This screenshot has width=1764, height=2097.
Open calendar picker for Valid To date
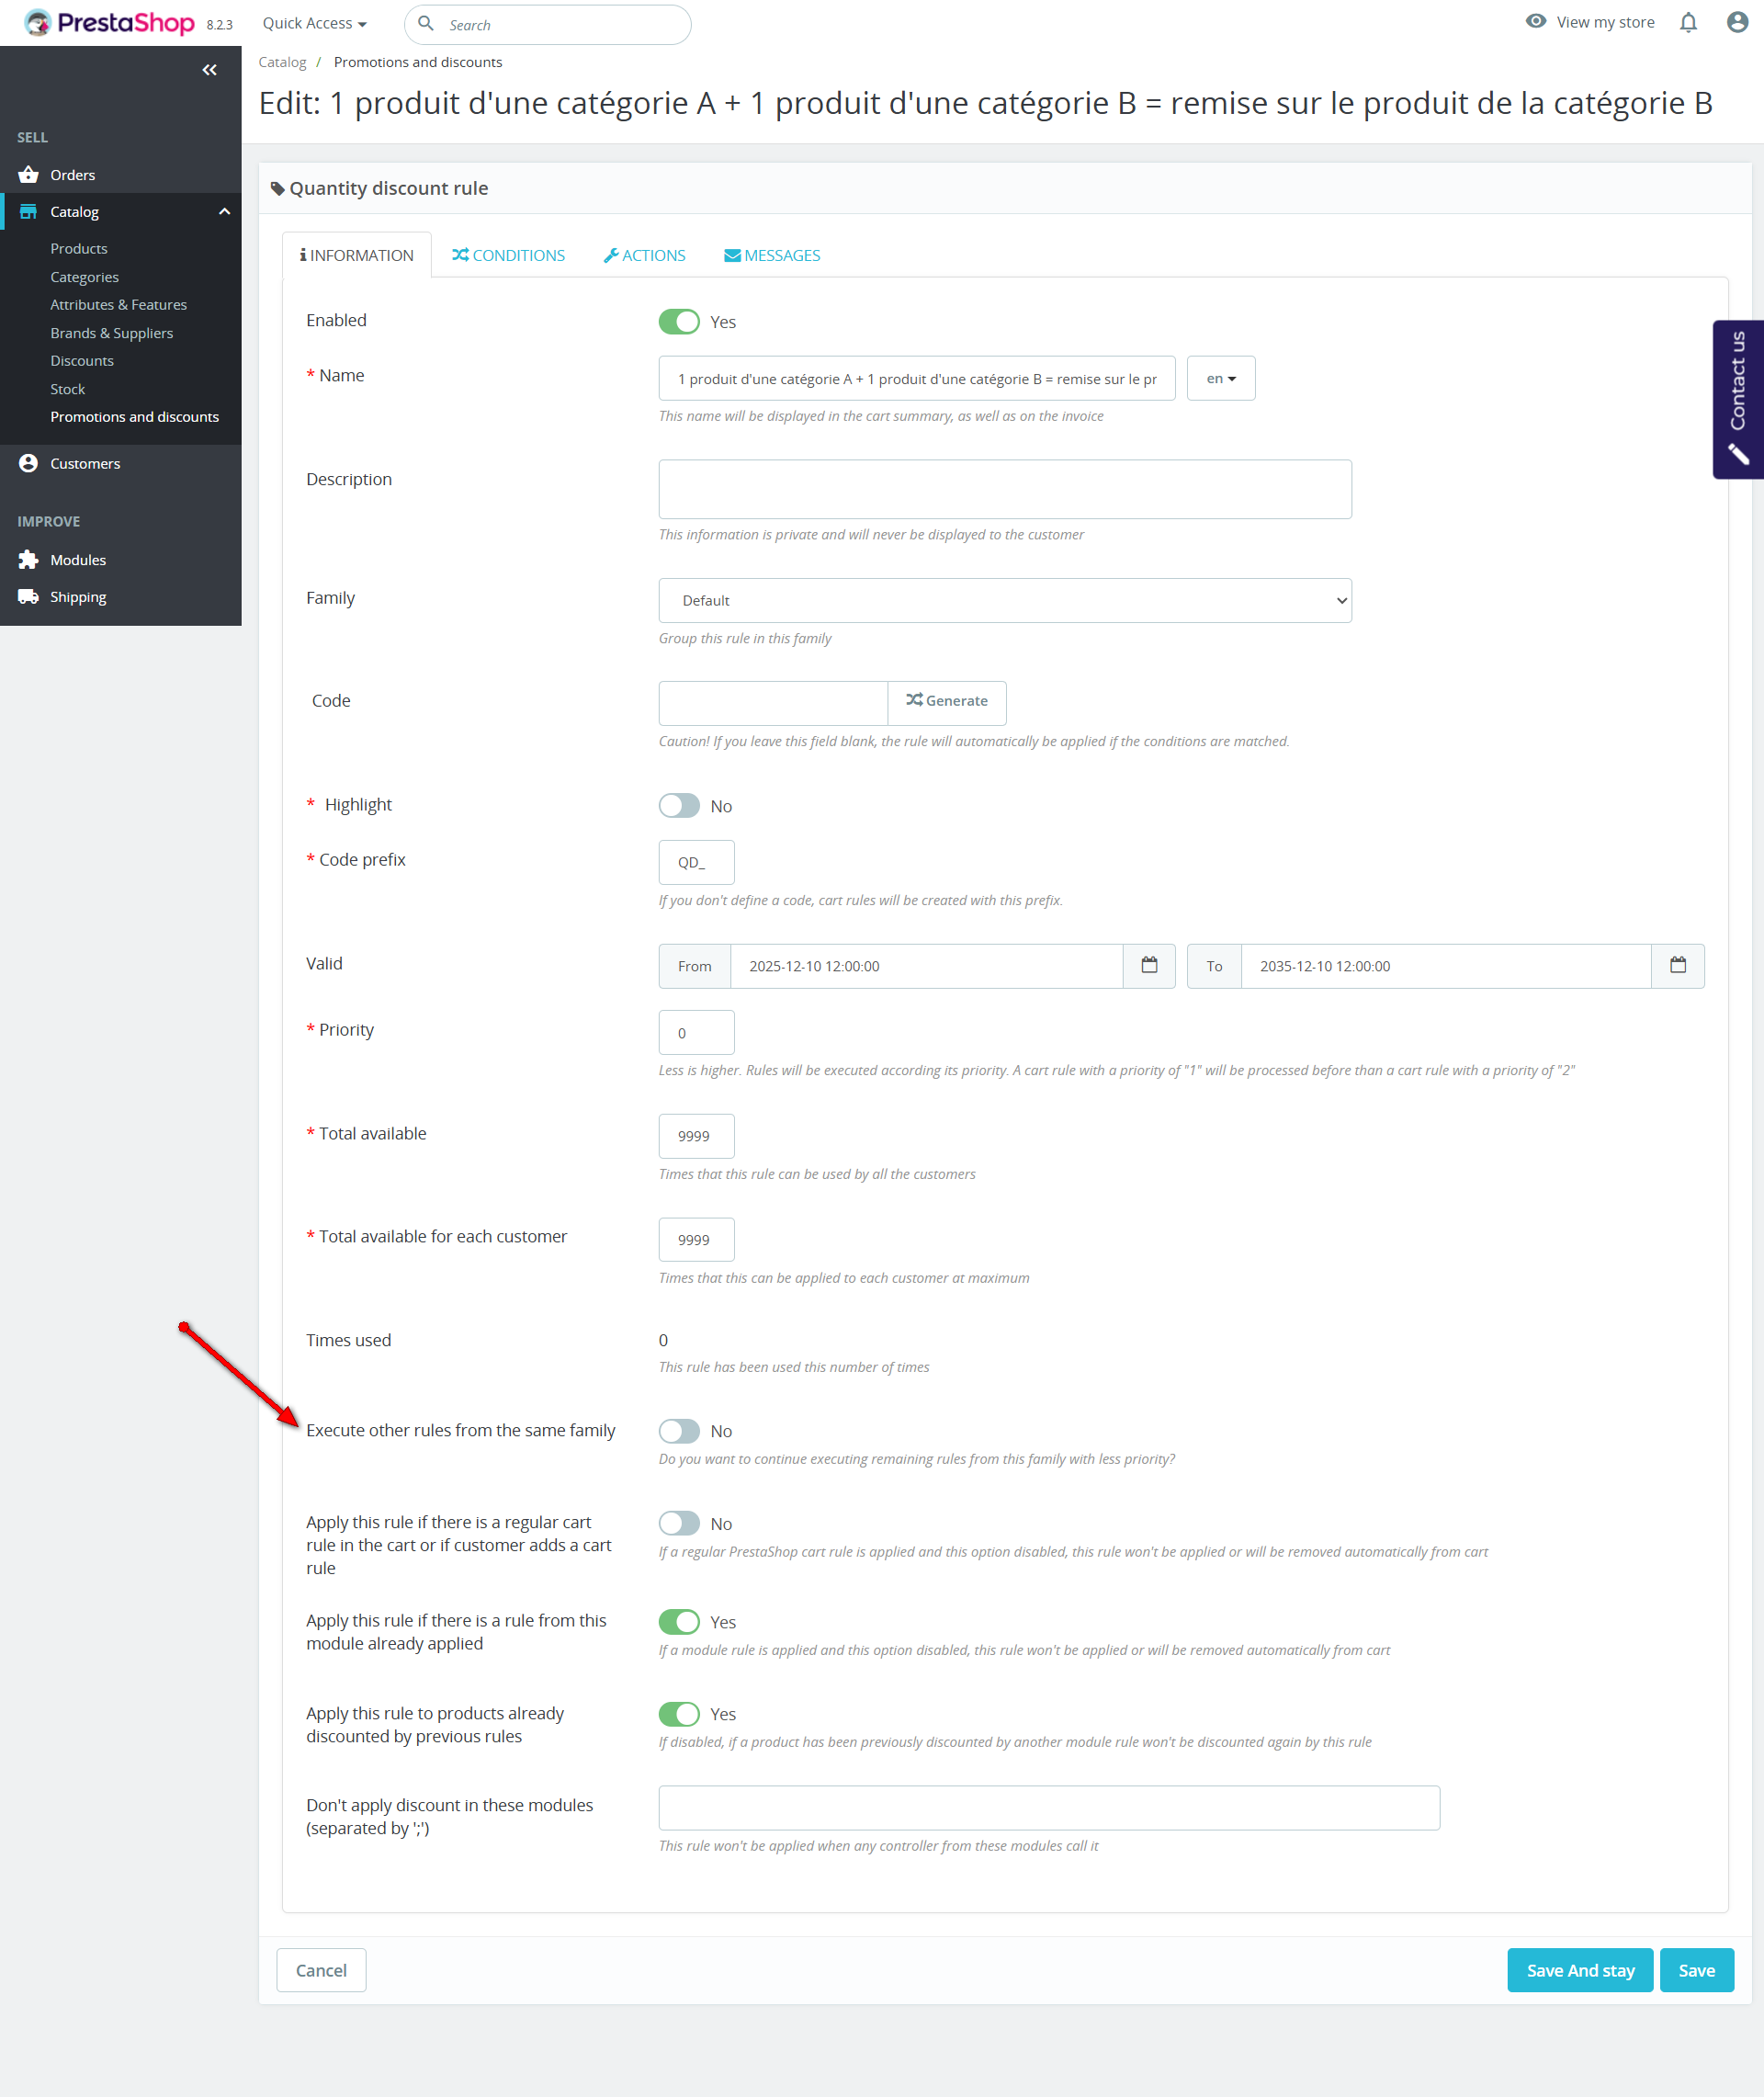(1677, 966)
